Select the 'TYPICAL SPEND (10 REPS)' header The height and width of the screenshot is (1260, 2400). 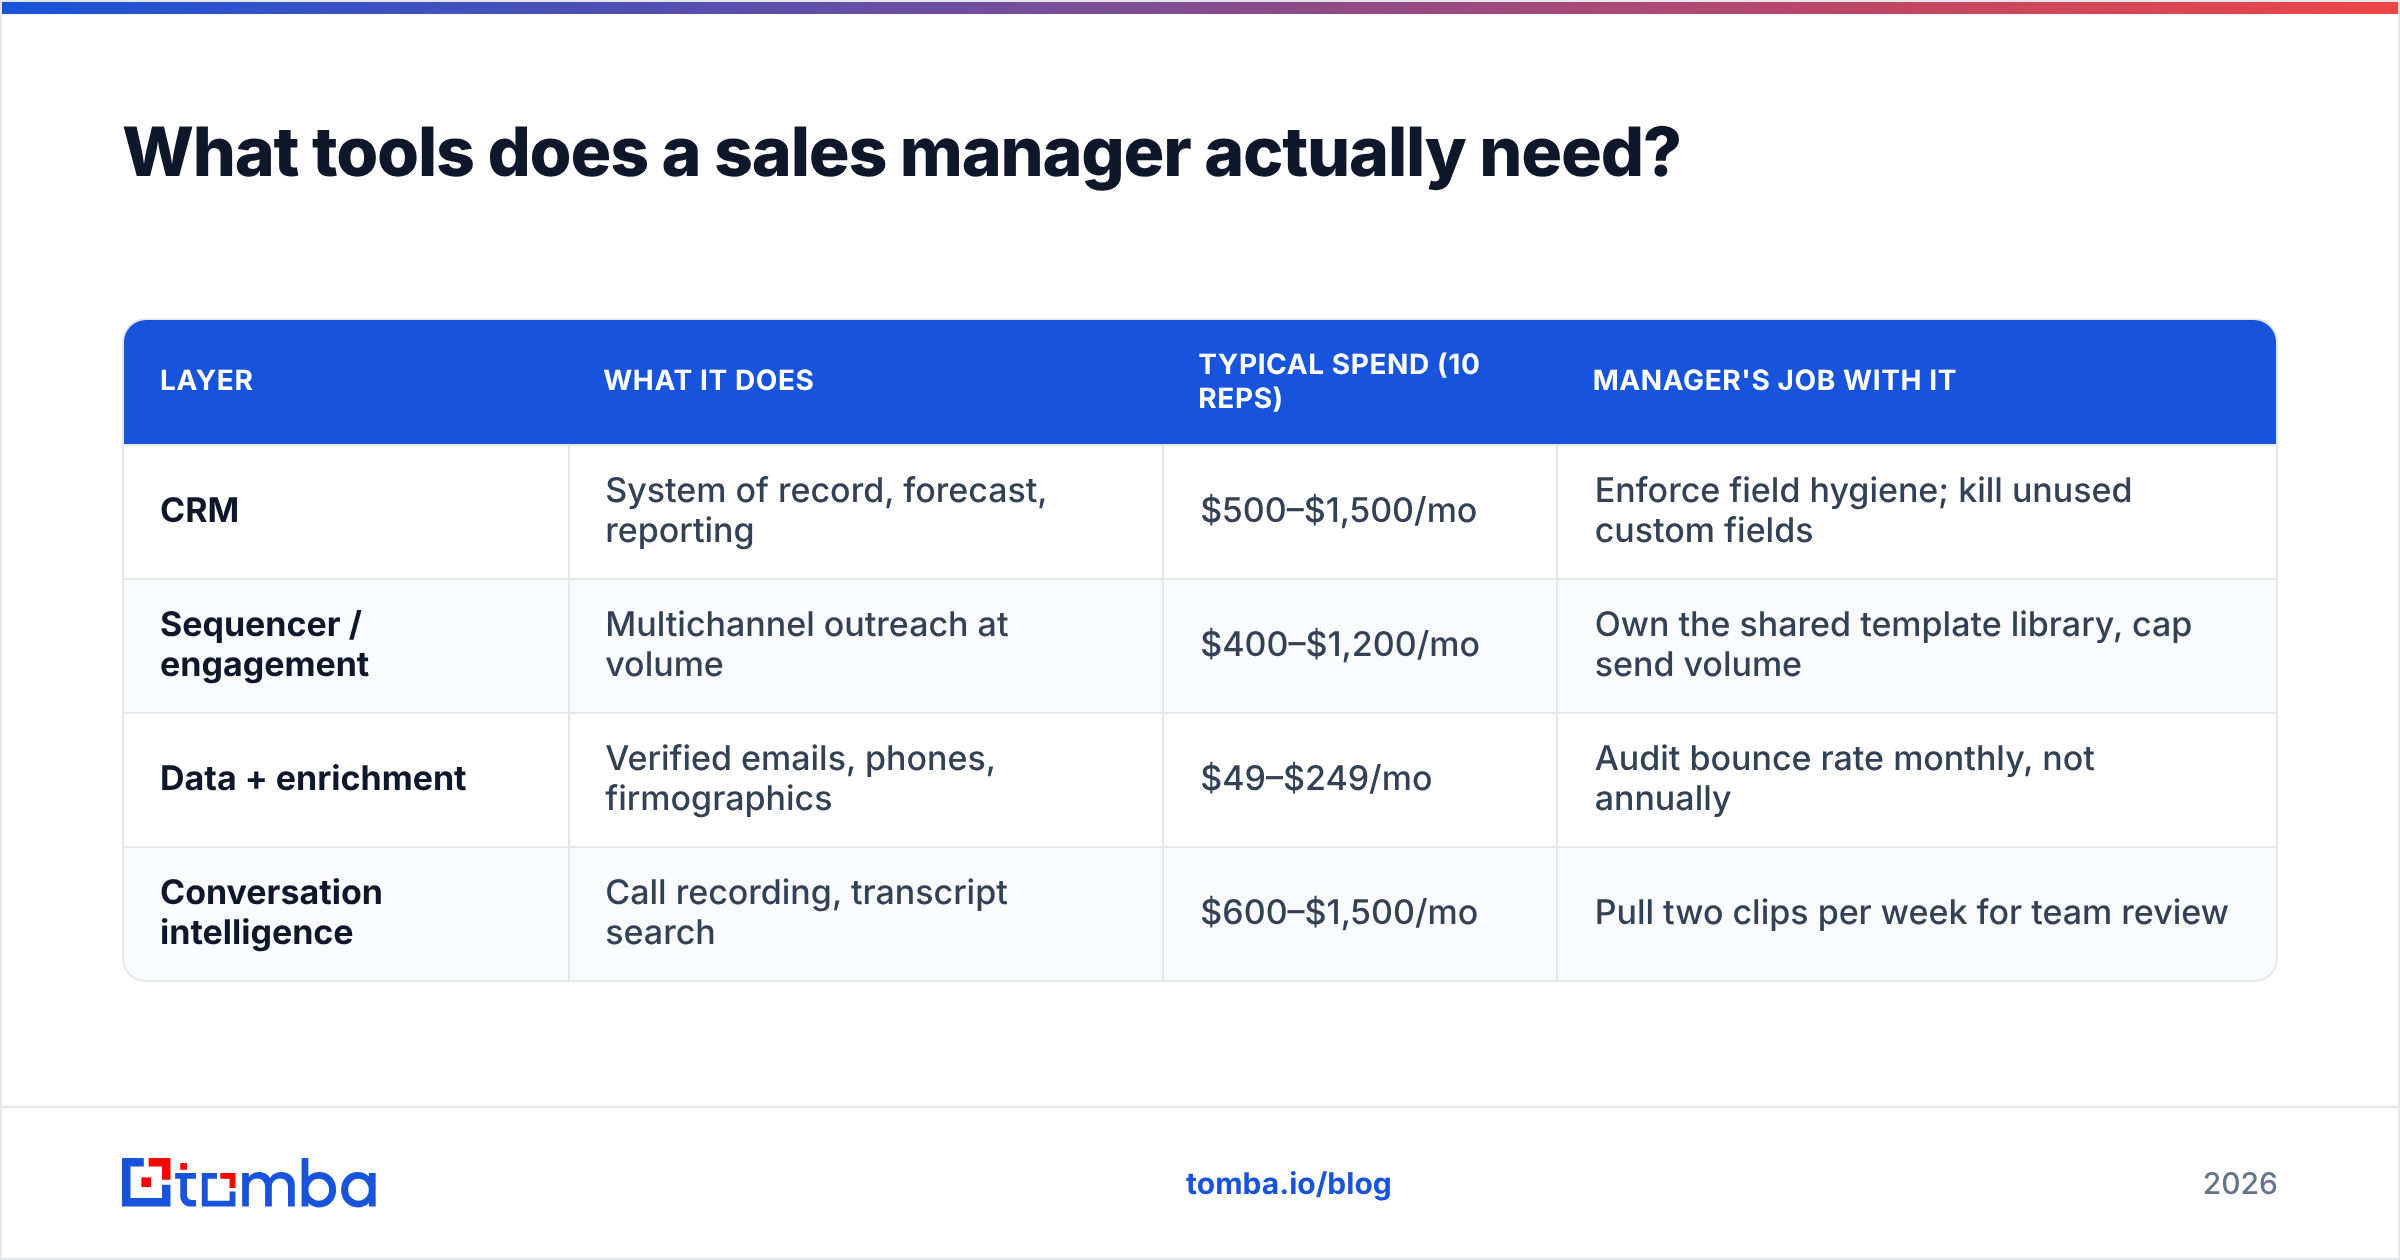(x=1339, y=381)
